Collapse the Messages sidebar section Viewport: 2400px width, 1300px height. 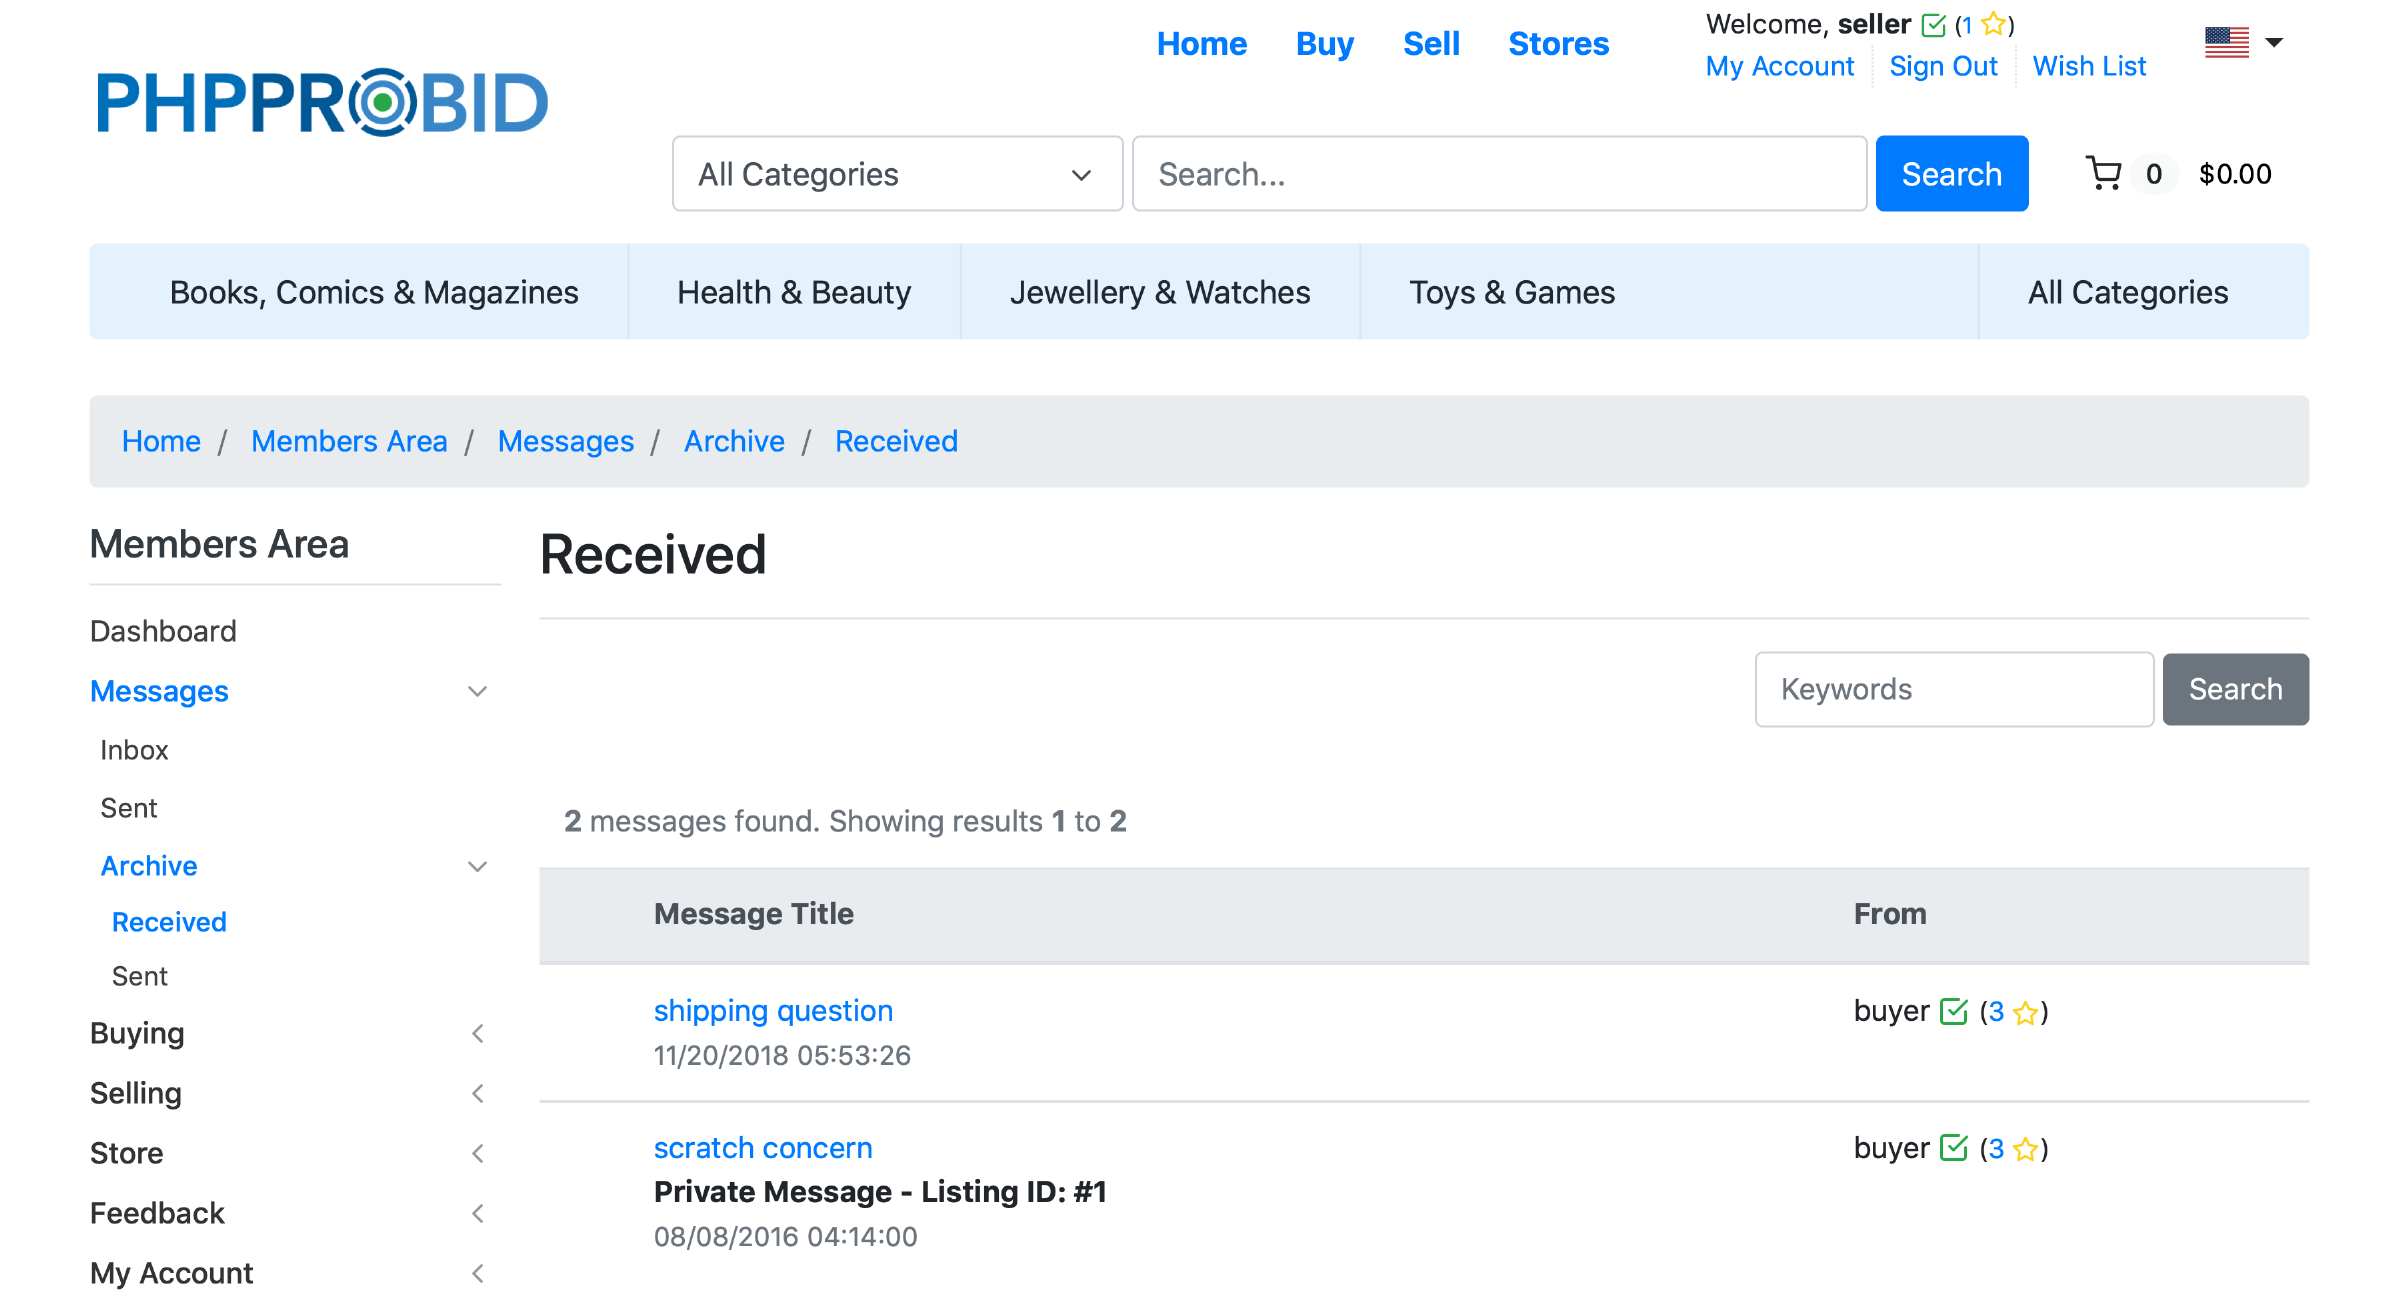[477, 692]
